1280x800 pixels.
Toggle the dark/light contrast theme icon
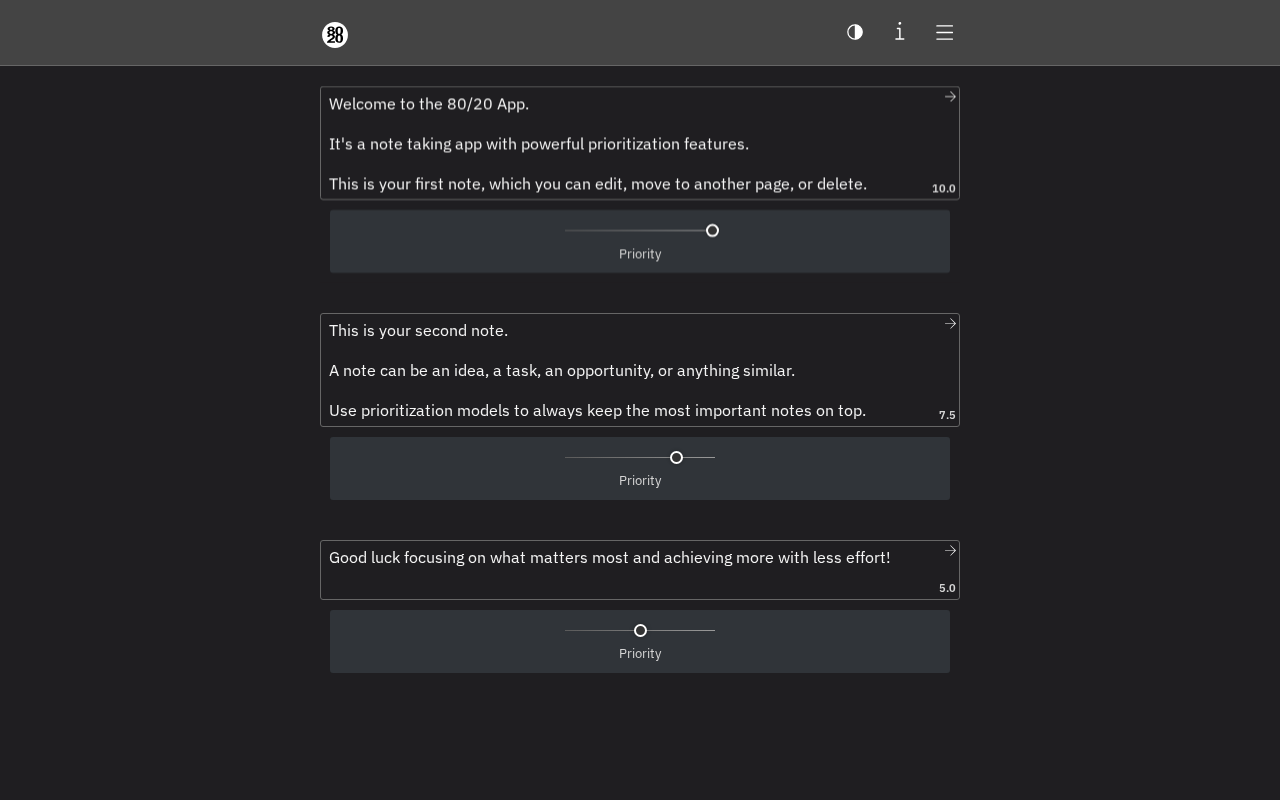pyautogui.click(x=855, y=32)
